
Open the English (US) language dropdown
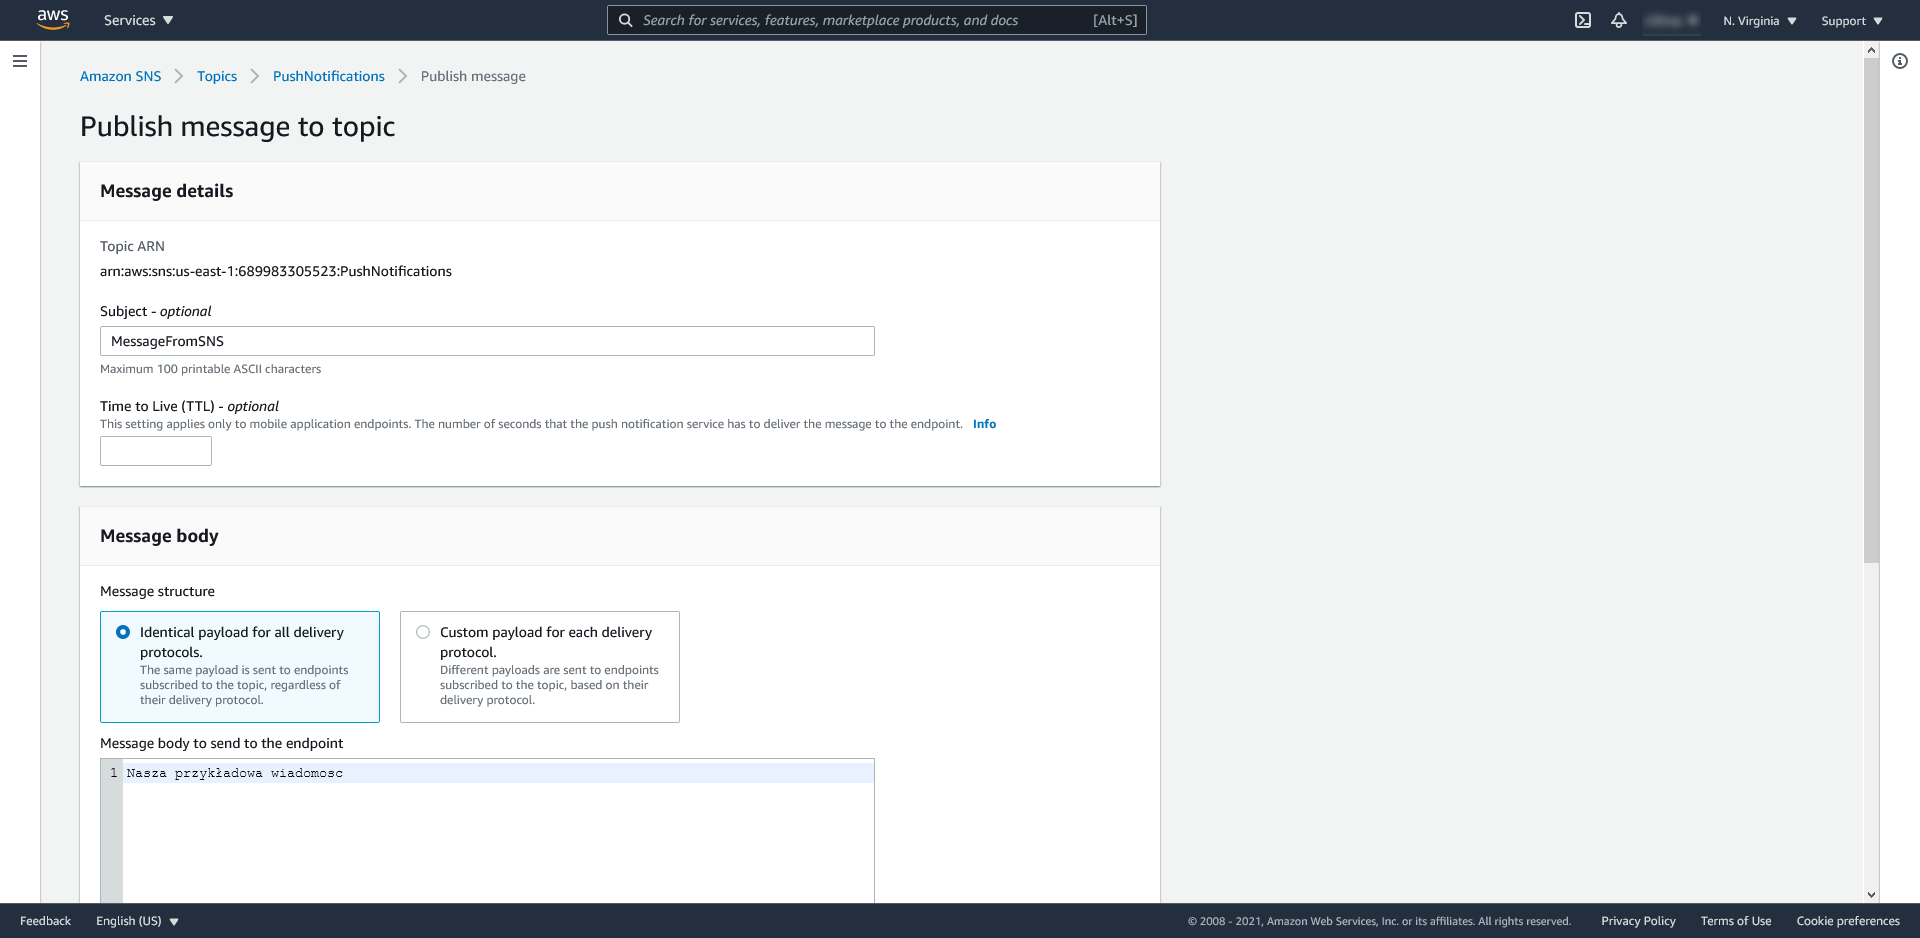pyautogui.click(x=137, y=921)
